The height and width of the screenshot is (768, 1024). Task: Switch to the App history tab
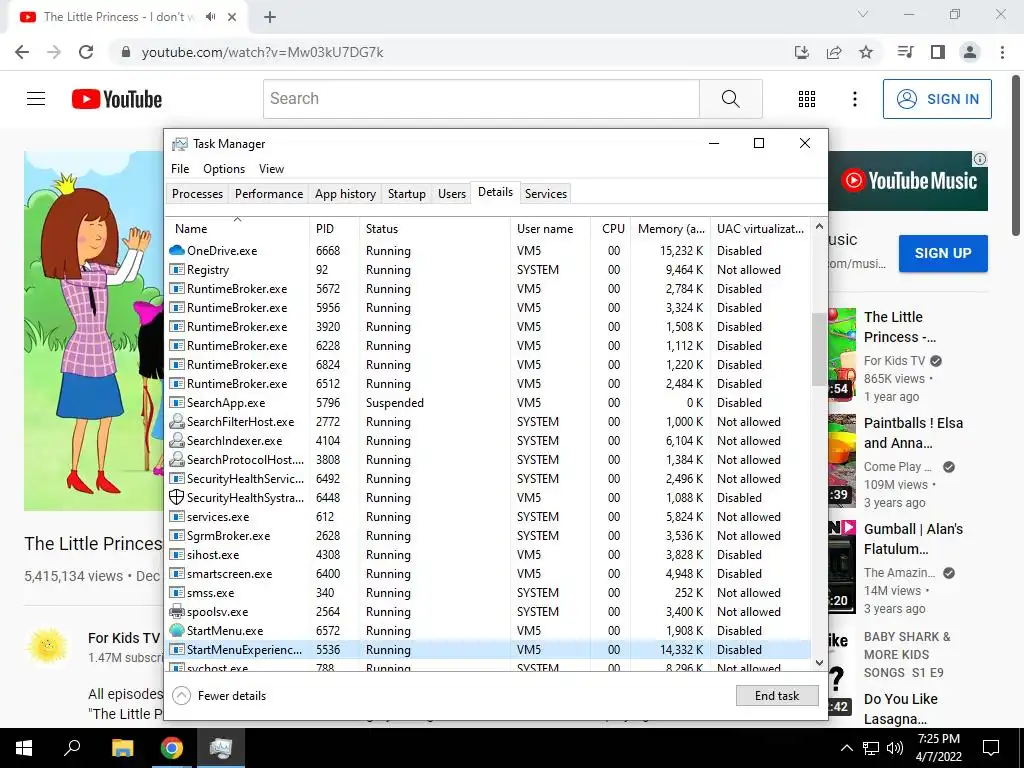pyautogui.click(x=345, y=194)
